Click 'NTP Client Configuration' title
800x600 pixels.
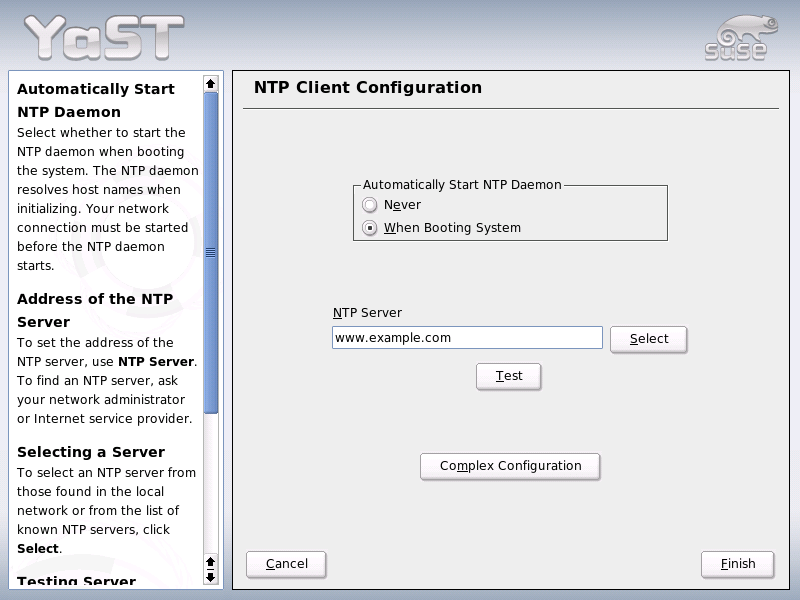point(368,87)
